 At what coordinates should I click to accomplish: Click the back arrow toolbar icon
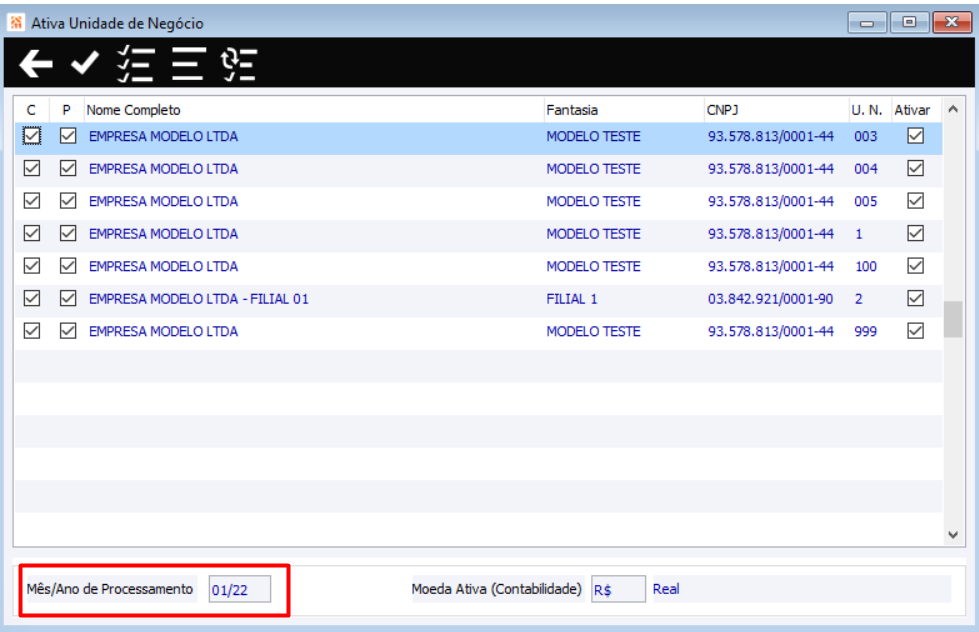pyautogui.click(x=36, y=64)
